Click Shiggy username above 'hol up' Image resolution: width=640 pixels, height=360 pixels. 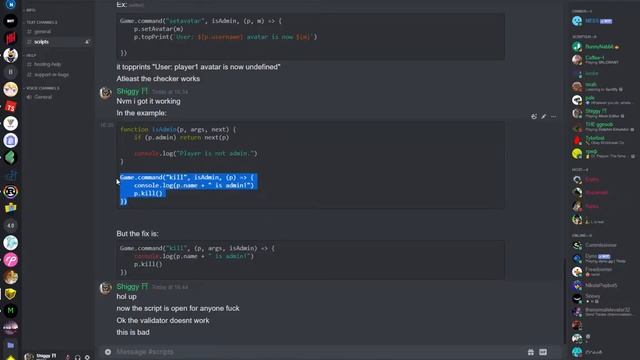pos(132,287)
